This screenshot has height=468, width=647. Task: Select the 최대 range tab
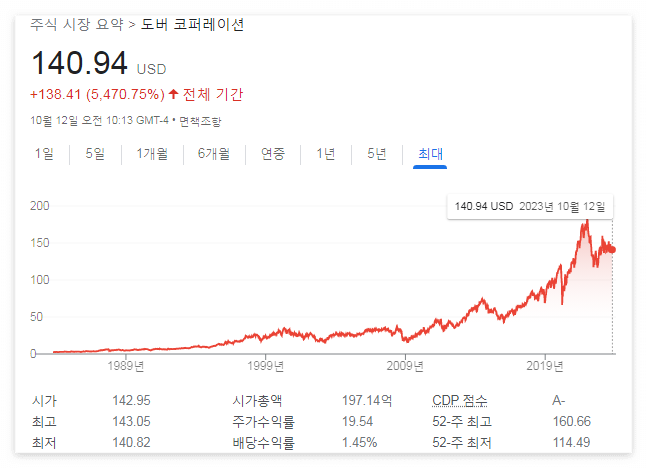click(x=430, y=154)
